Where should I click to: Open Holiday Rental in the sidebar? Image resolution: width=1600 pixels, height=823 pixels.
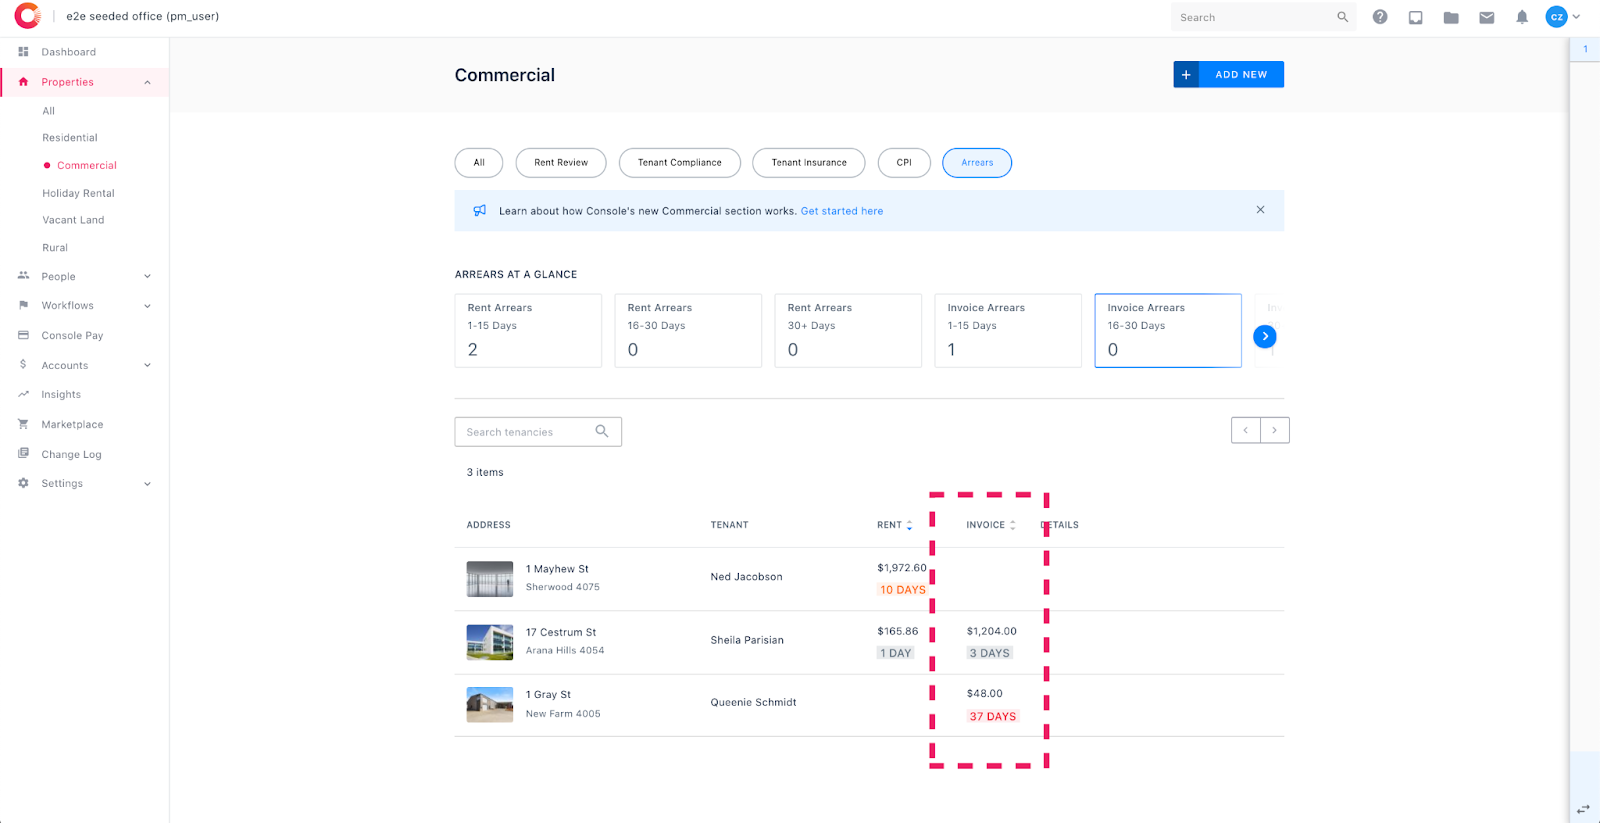coord(78,193)
